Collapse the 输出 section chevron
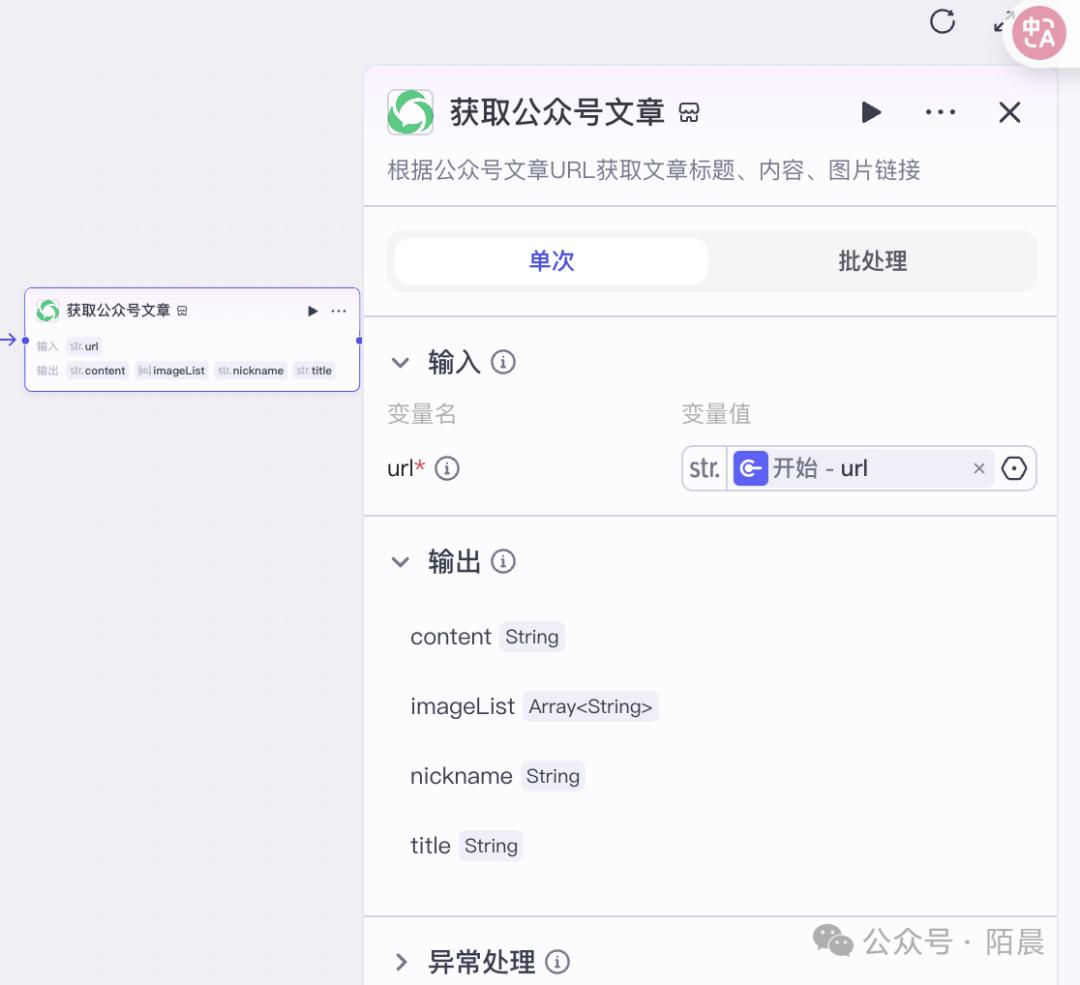This screenshot has width=1080, height=985. tap(400, 561)
